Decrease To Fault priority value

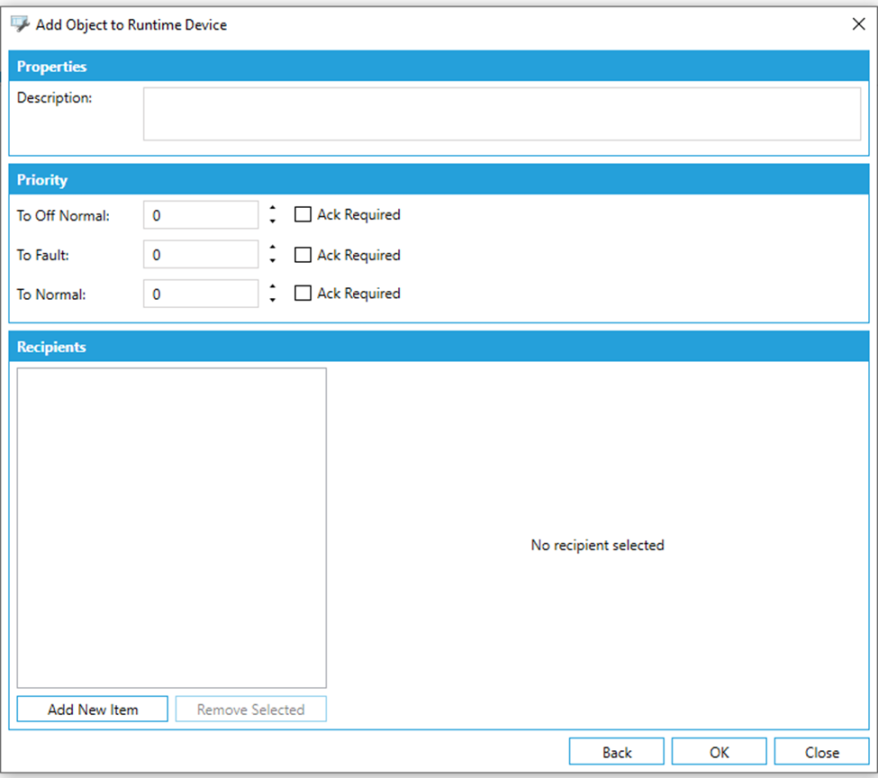pyautogui.click(x=273, y=262)
